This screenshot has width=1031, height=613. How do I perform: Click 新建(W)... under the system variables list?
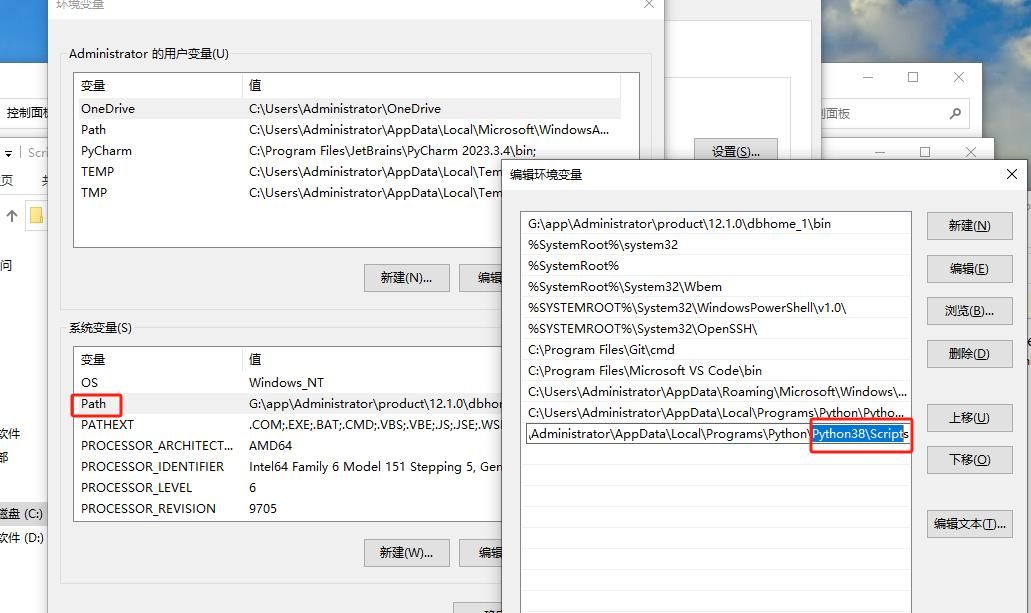pyautogui.click(x=406, y=553)
